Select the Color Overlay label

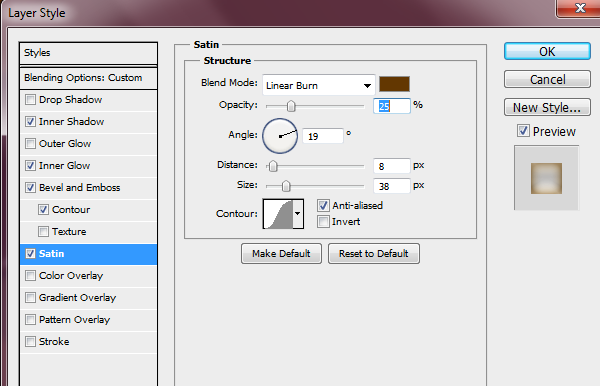click(71, 275)
